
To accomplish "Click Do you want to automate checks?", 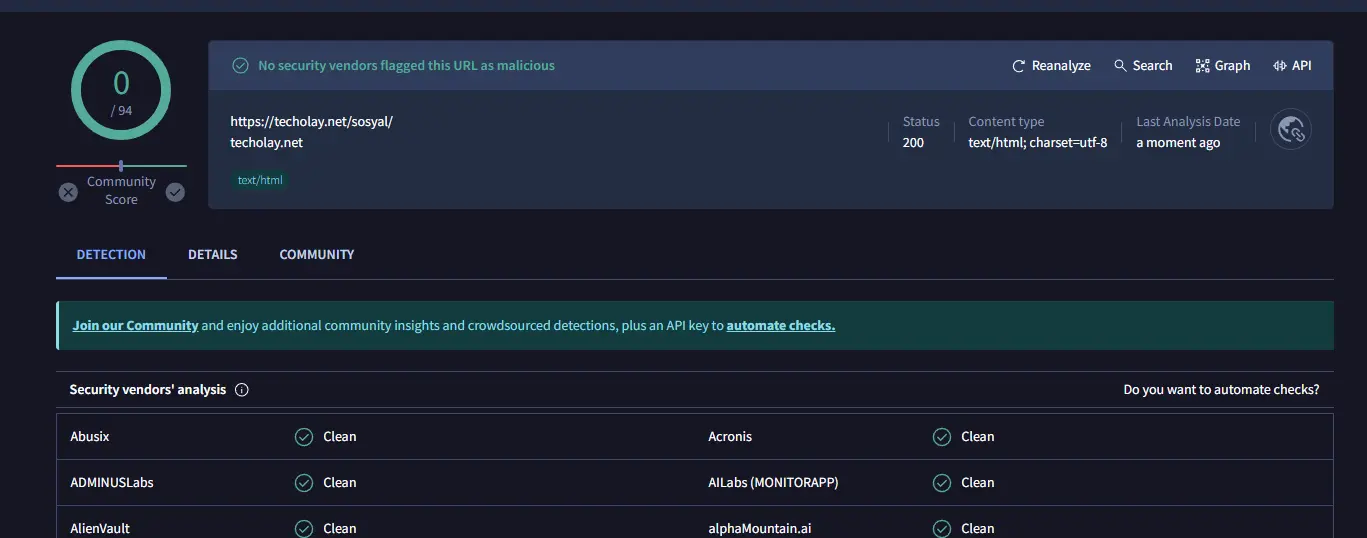I will click(1221, 390).
